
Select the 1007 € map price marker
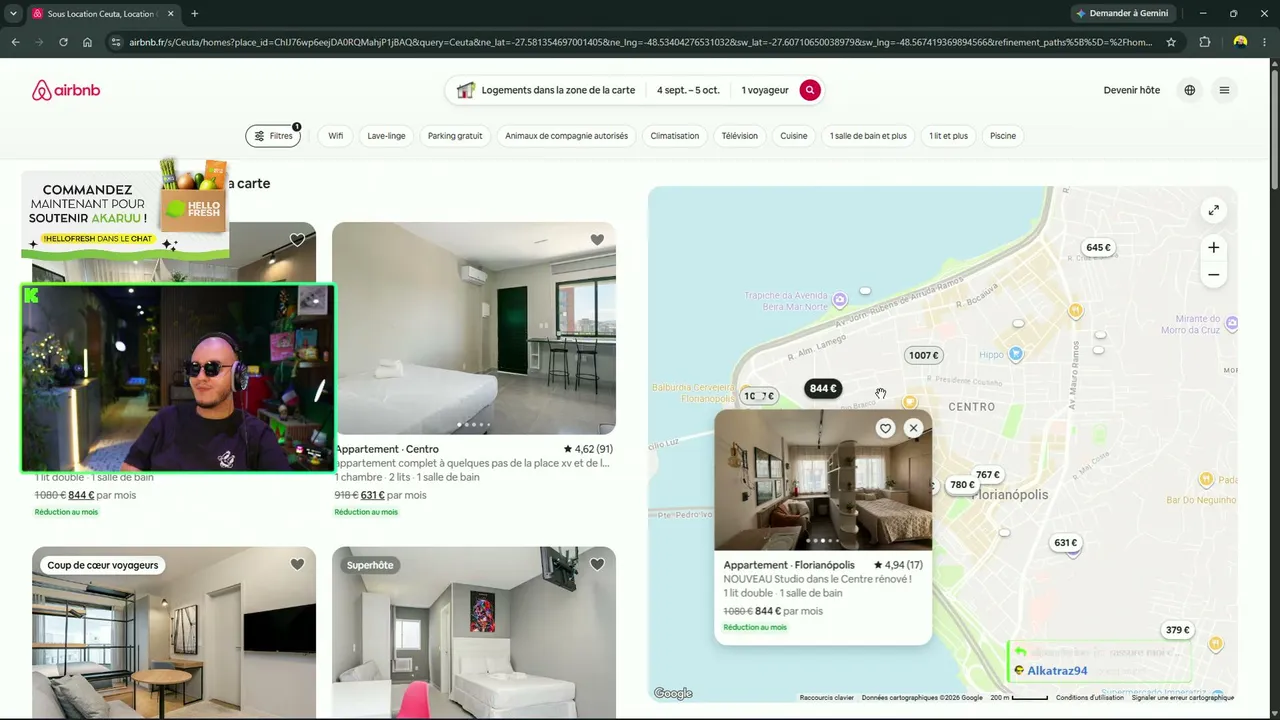tap(923, 355)
